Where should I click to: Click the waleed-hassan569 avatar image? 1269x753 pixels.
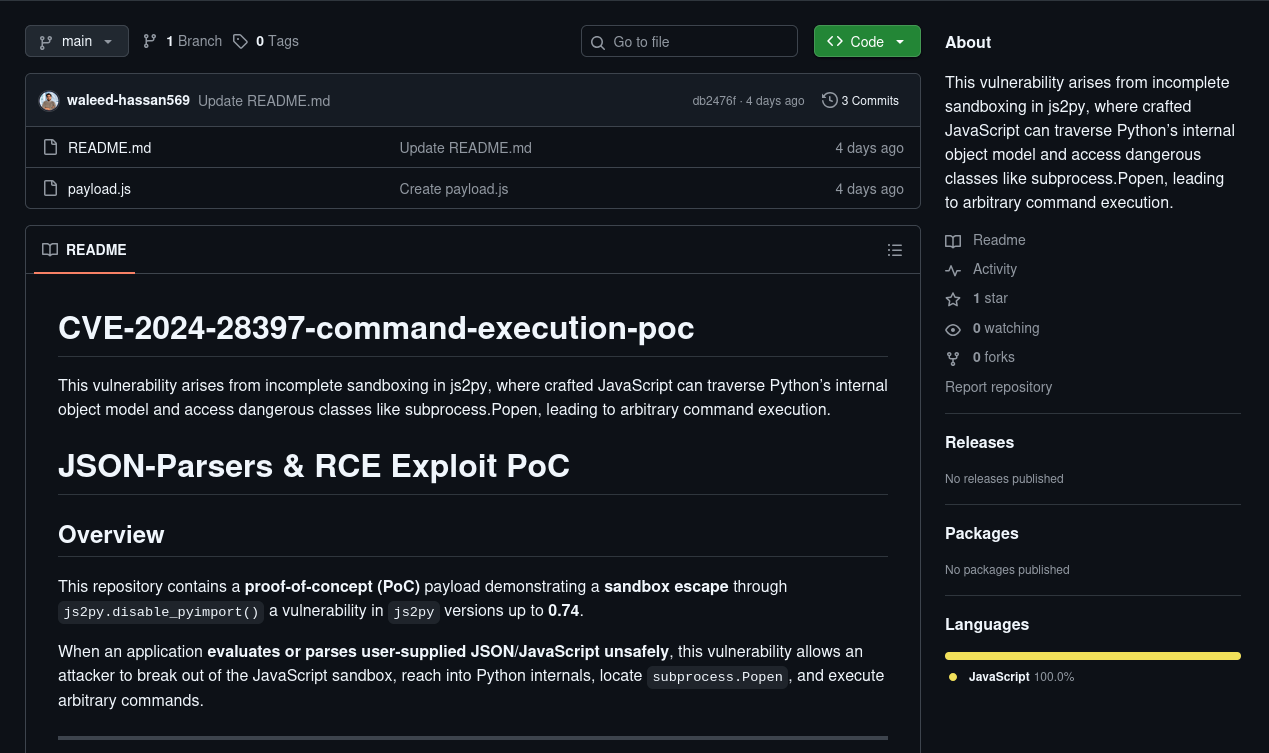[49, 101]
